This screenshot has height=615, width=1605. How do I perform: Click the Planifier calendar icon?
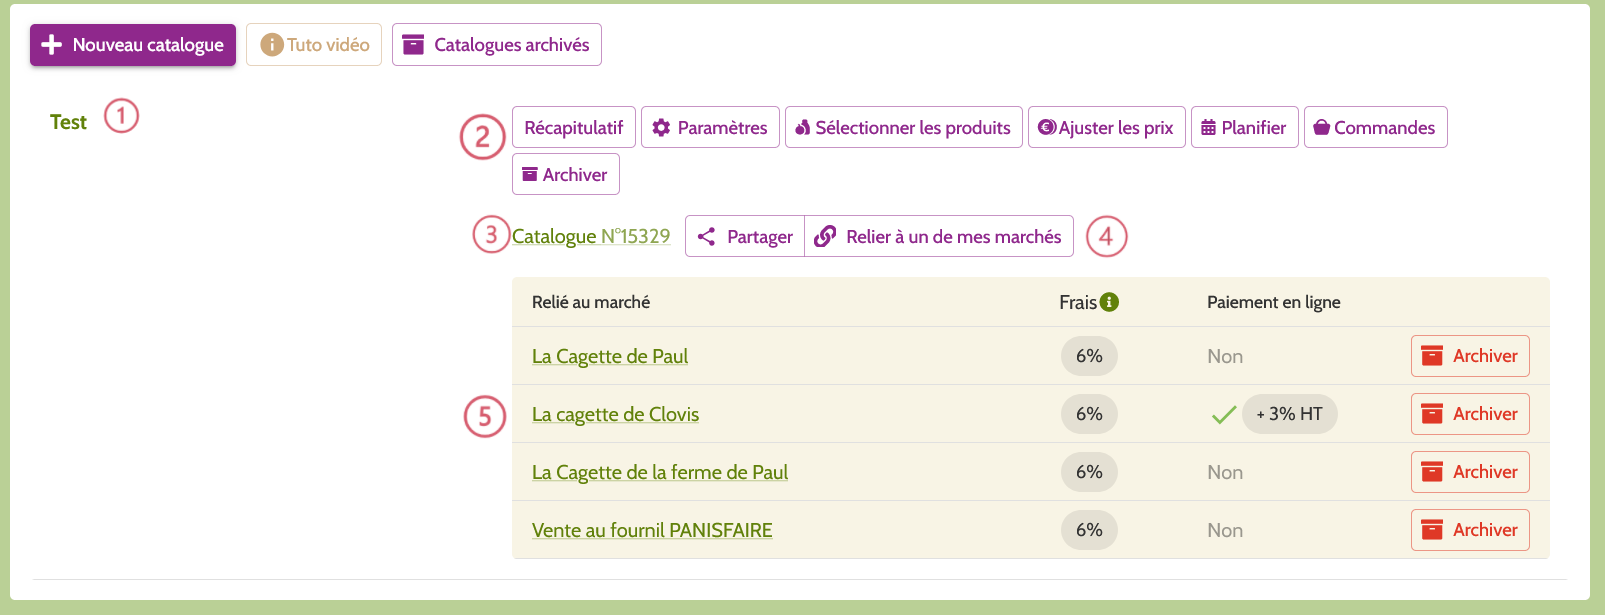[1208, 127]
